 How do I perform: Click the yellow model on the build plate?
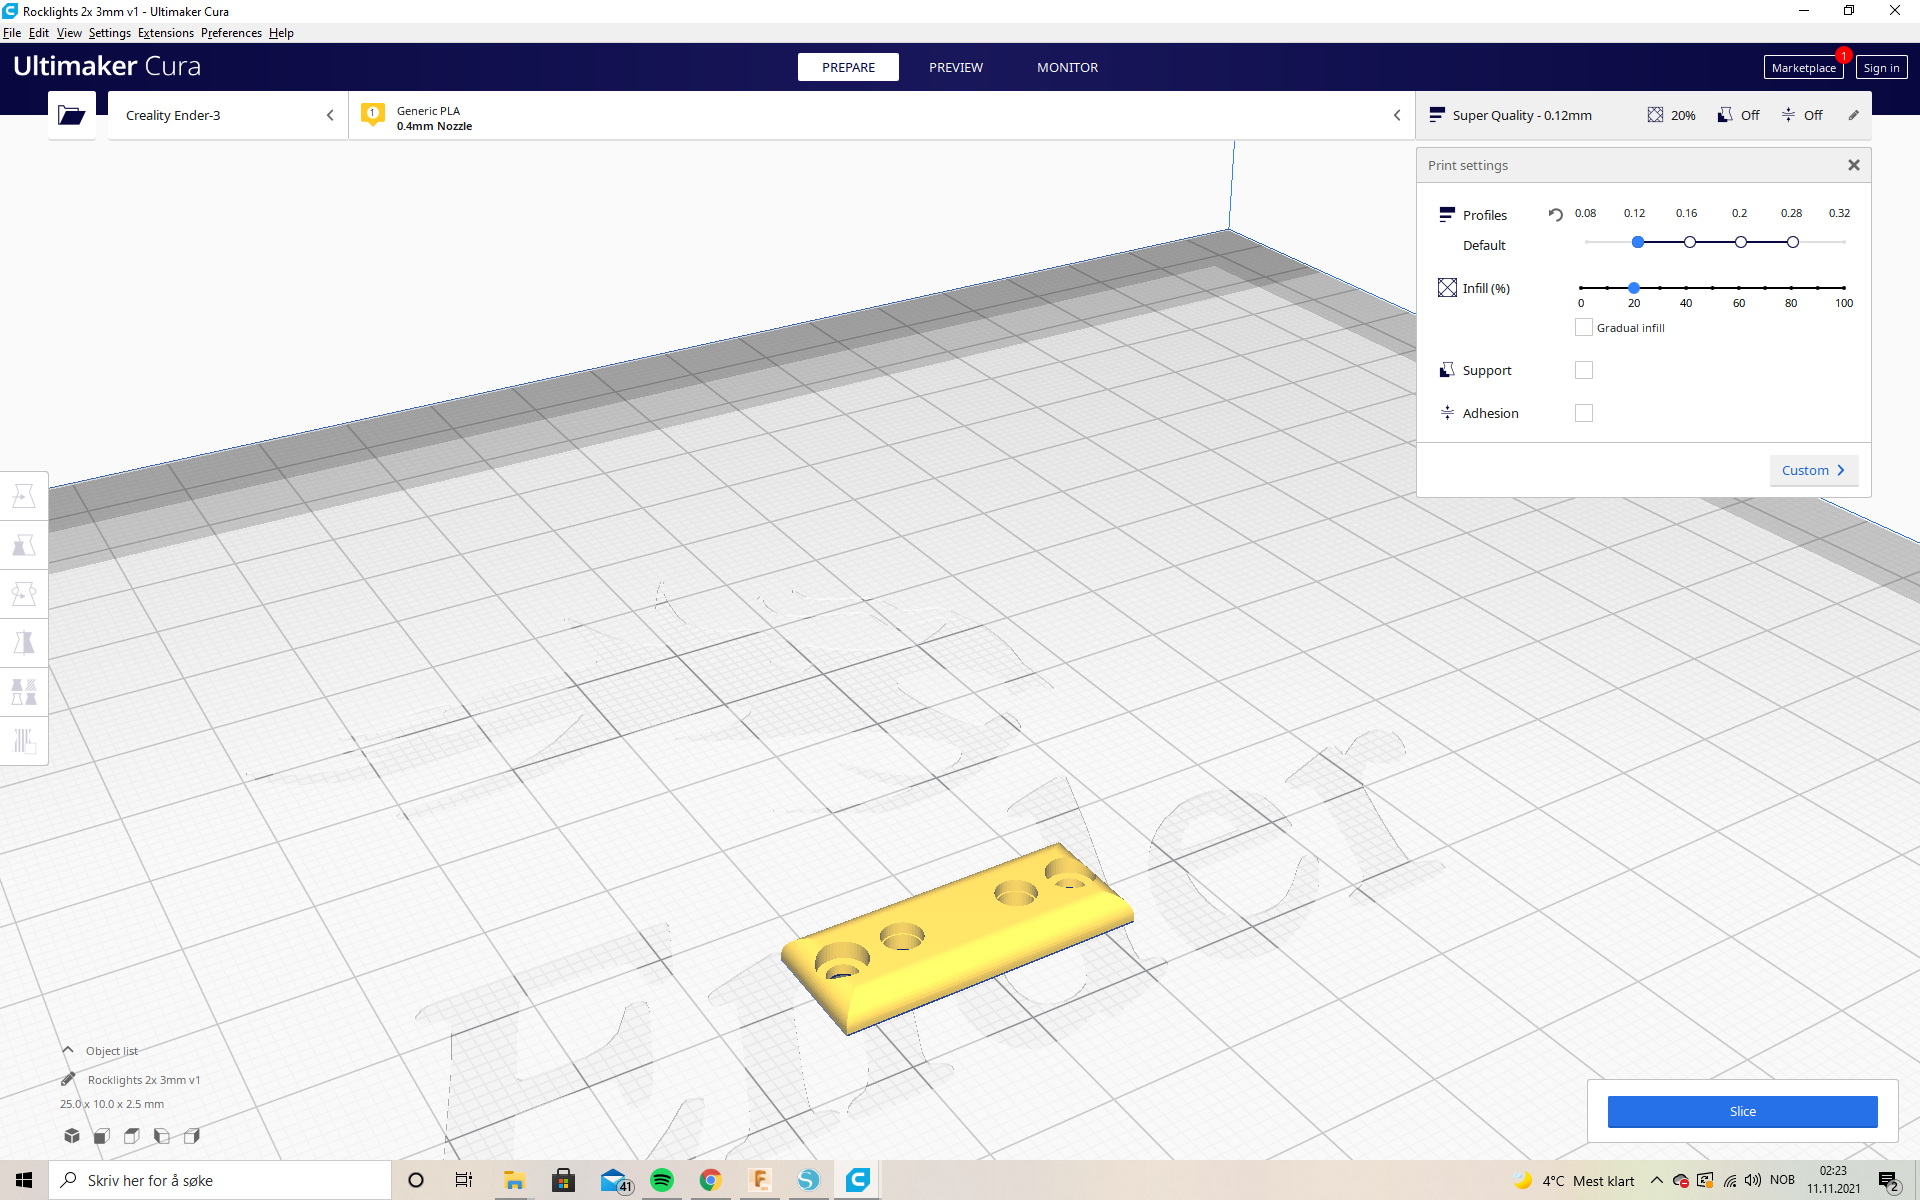coord(955,940)
